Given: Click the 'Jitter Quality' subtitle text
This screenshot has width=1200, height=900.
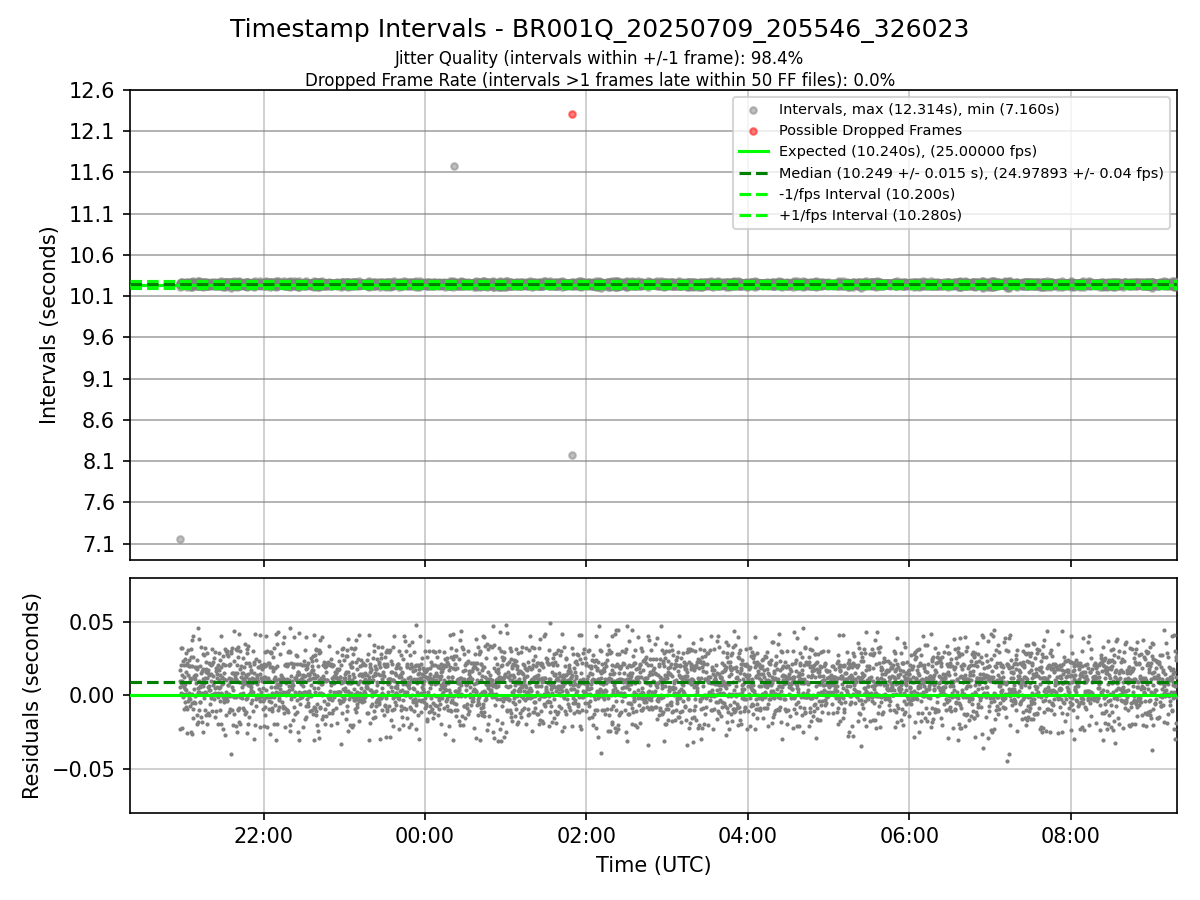Looking at the screenshot, I should 599,58.
